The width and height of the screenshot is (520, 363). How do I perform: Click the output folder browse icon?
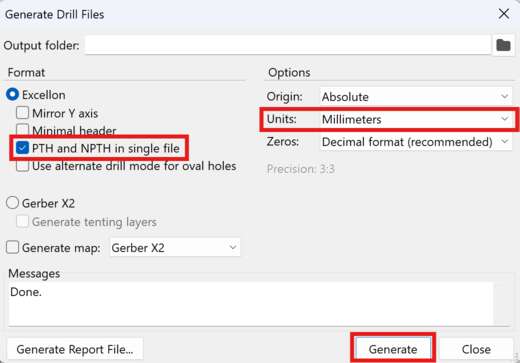click(503, 45)
